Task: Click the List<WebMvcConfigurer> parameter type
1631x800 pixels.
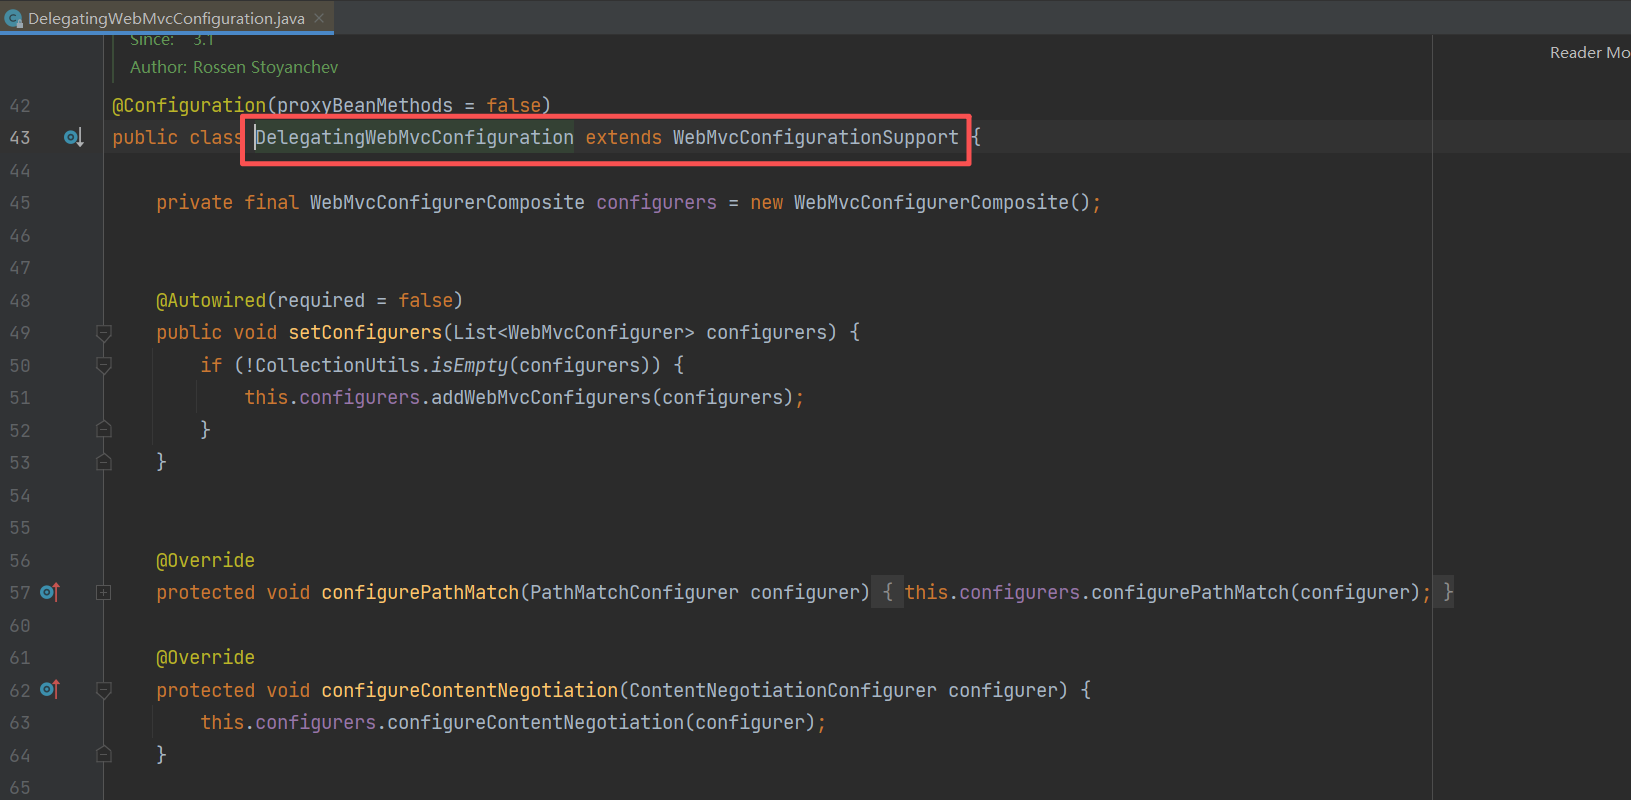Action: pyautogui.click(x=574, y=333)
